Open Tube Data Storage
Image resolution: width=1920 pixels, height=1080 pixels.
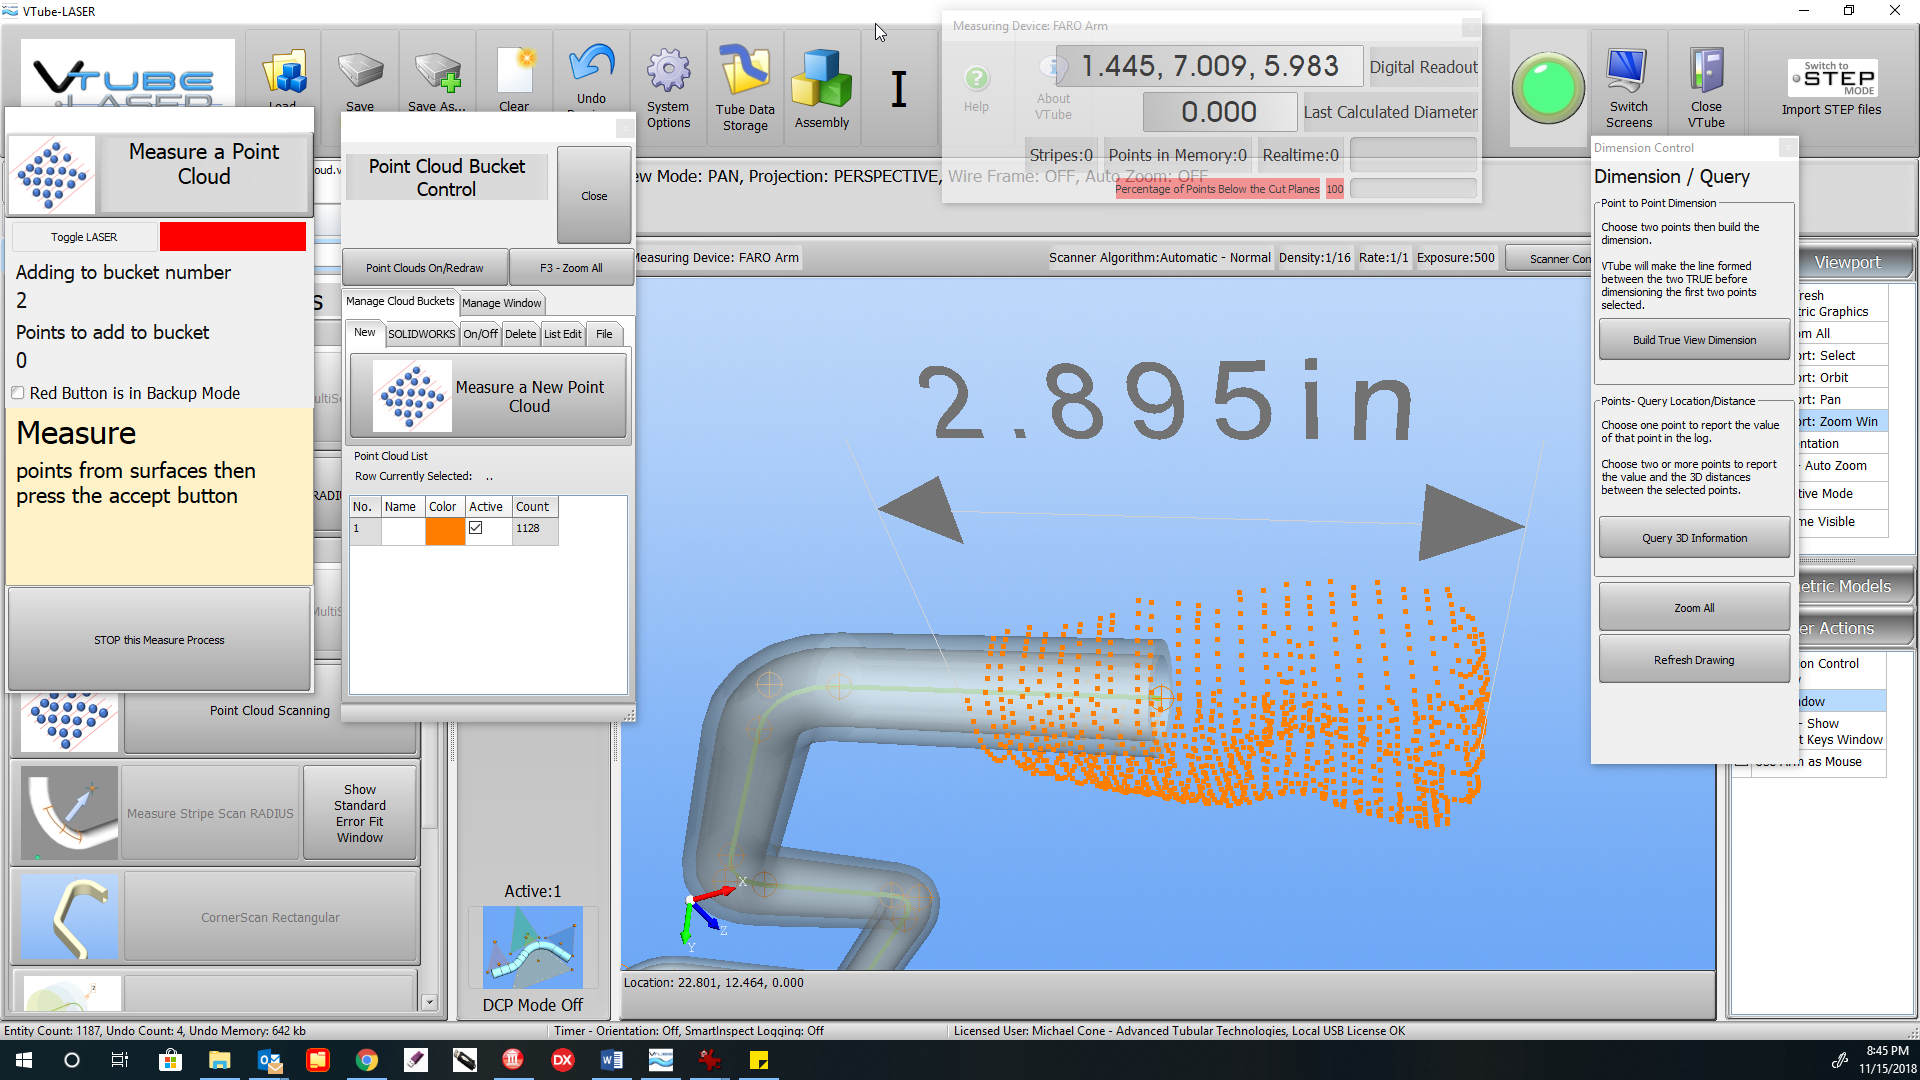pyautogui.click(x=745, y=72)
